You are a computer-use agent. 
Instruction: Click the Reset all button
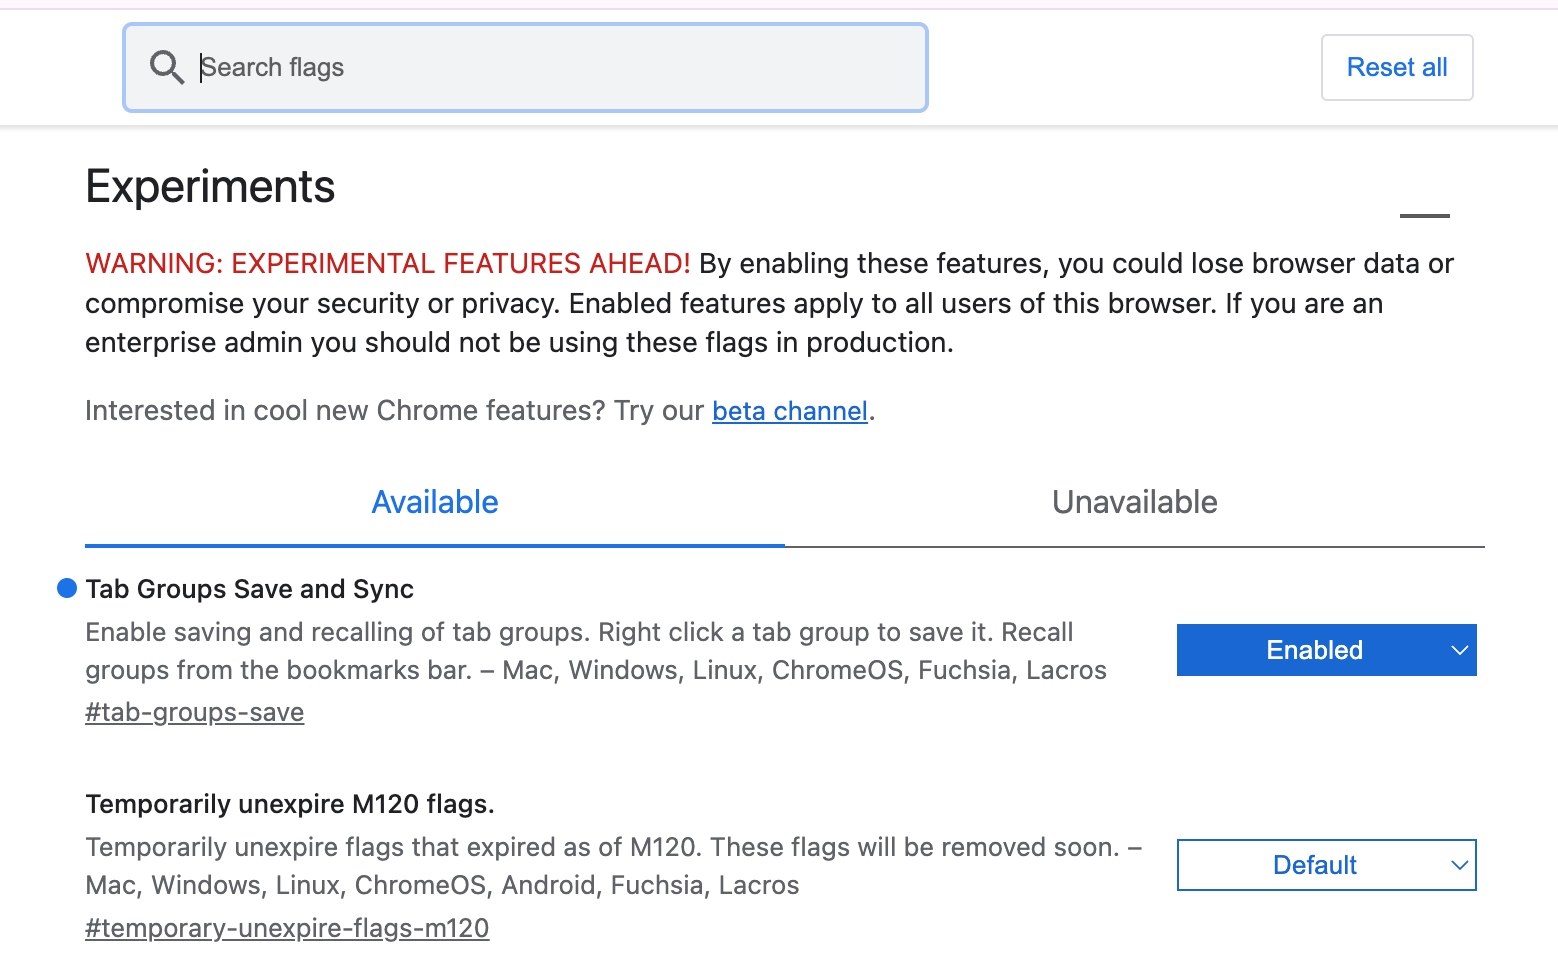click(x=1397, y=67)
